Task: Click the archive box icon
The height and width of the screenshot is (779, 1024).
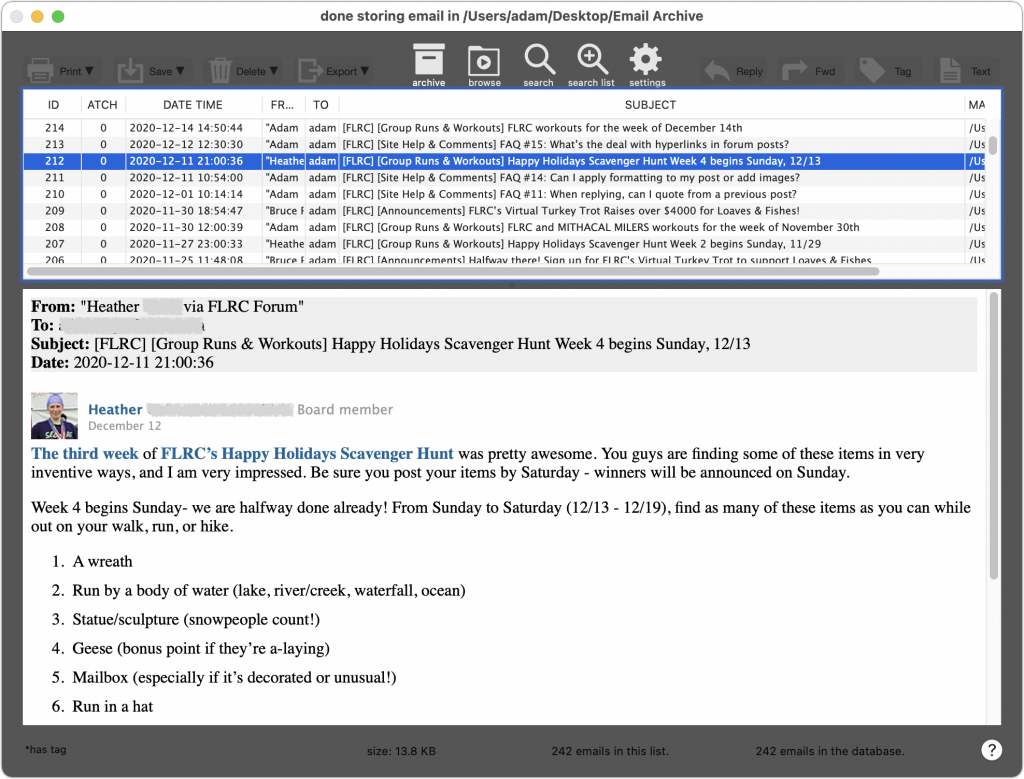Action: 428,60
